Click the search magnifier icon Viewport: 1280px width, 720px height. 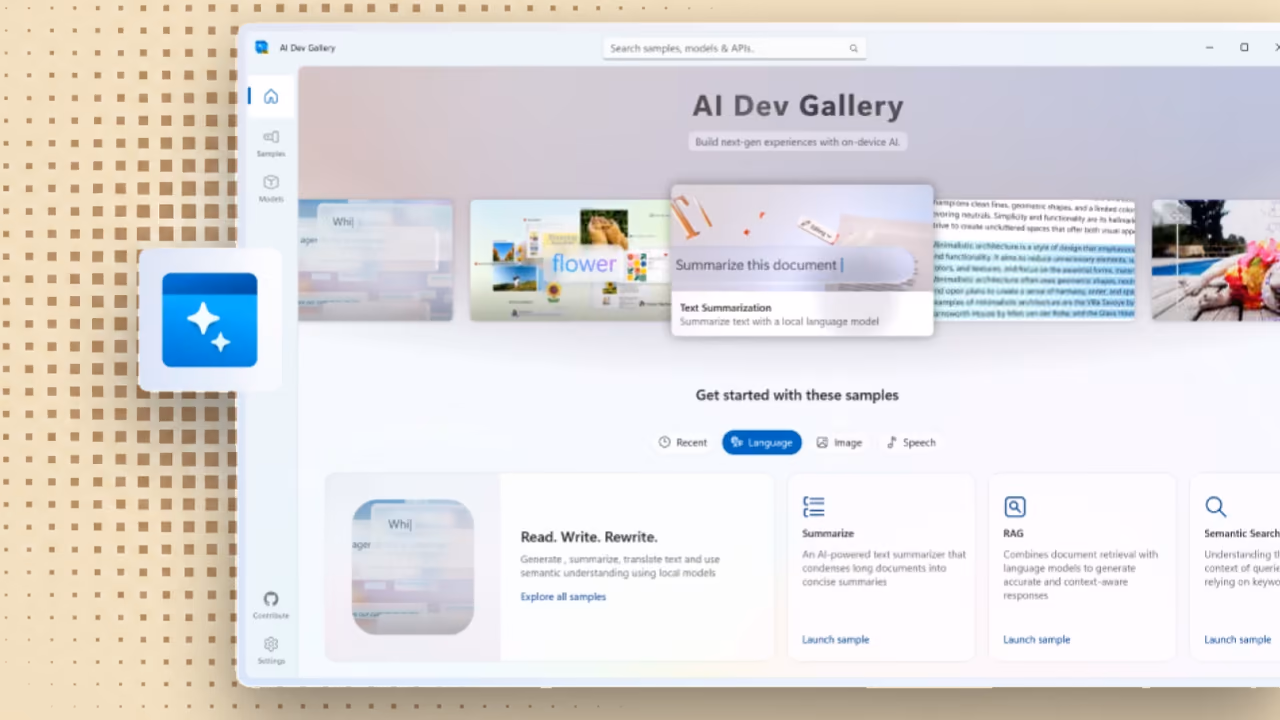853,48
